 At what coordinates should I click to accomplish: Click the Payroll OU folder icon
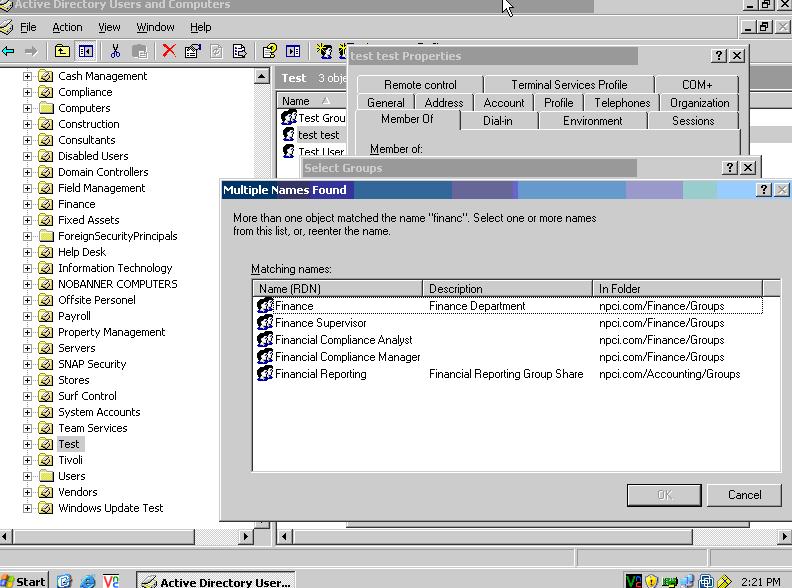(x=46, y=316)
